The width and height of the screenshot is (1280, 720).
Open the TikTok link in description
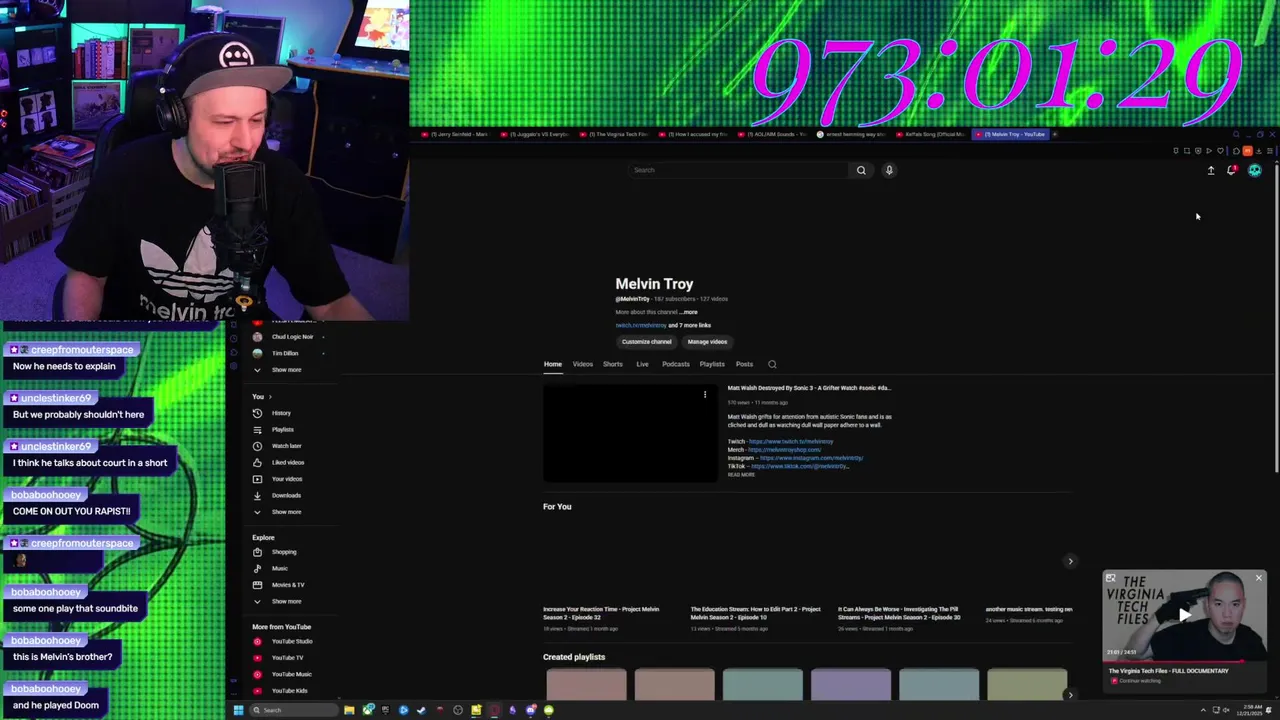(800, 466)
